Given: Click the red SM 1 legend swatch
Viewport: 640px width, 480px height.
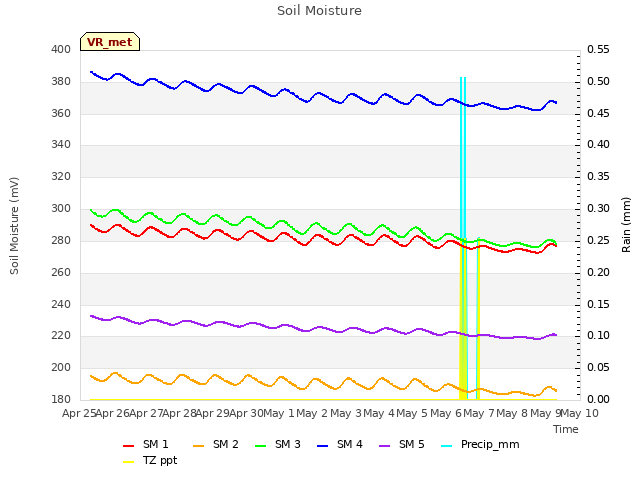Looking at the screenshot, I should [129, 446].
